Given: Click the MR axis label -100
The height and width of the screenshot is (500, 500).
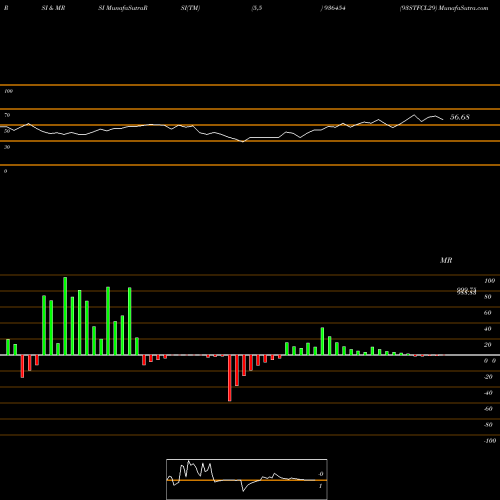Looking at the screenshot, I should (490, 441).
